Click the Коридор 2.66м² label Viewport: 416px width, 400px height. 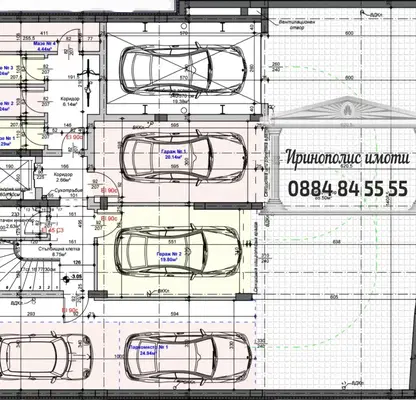click(64, 177)
